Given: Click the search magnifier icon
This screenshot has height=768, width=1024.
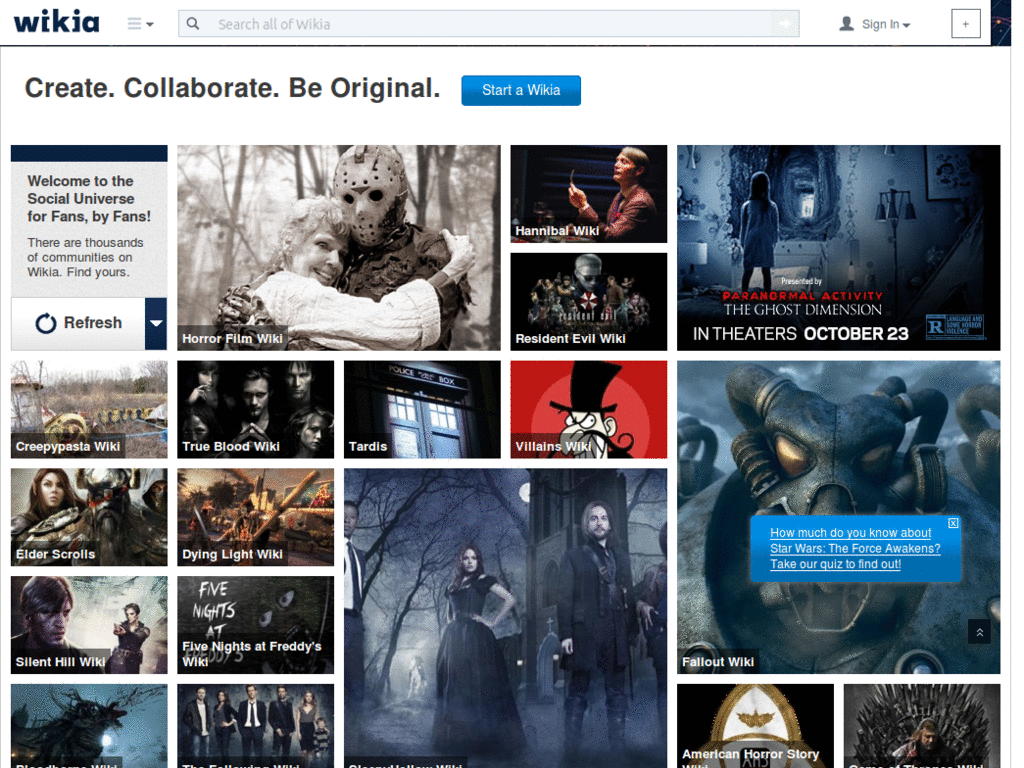Looking at the screenshot, I should click(193, 24).
